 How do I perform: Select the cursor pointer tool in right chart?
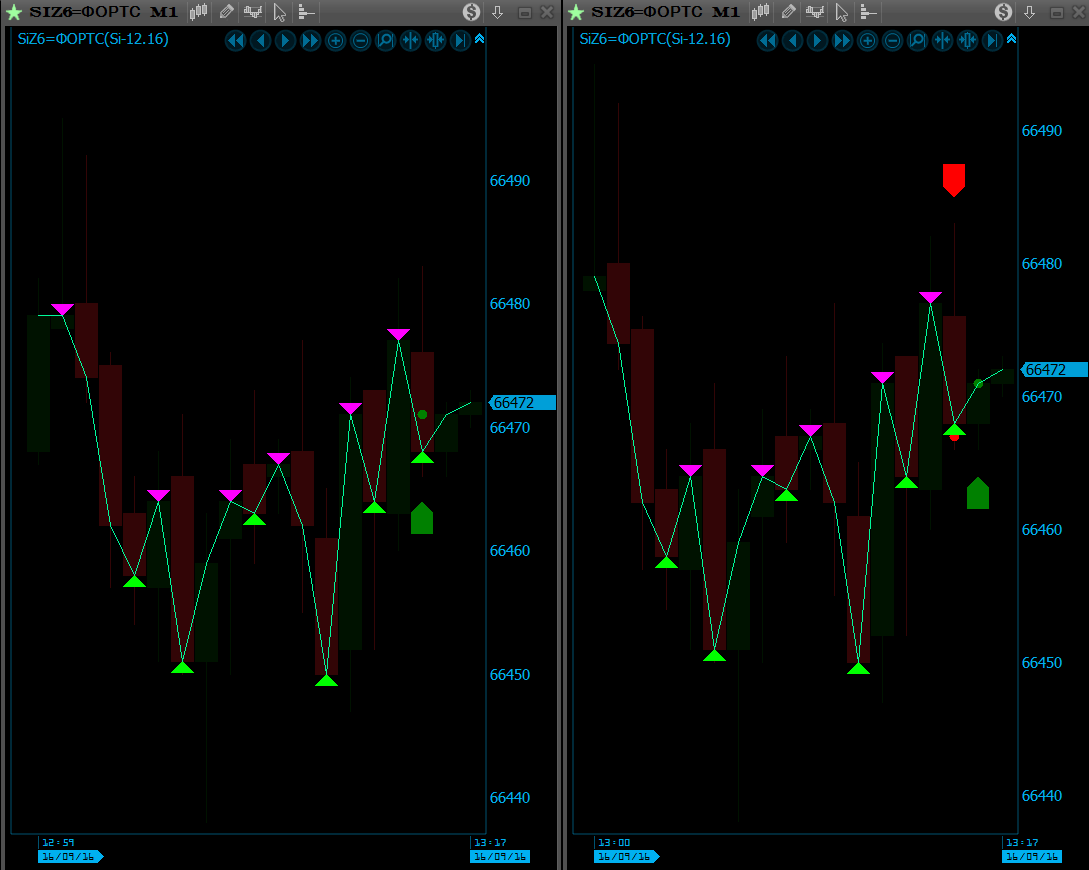[841, 12]
